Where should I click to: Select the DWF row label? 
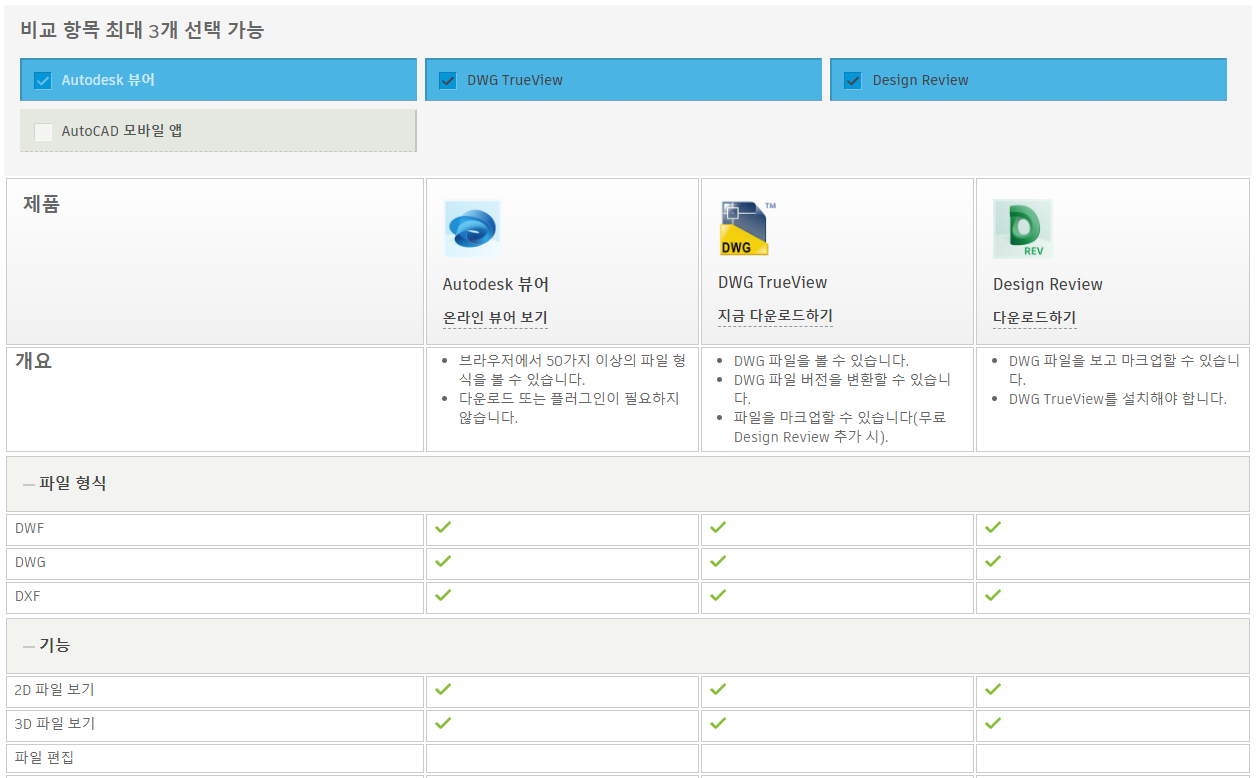[30, 528]
